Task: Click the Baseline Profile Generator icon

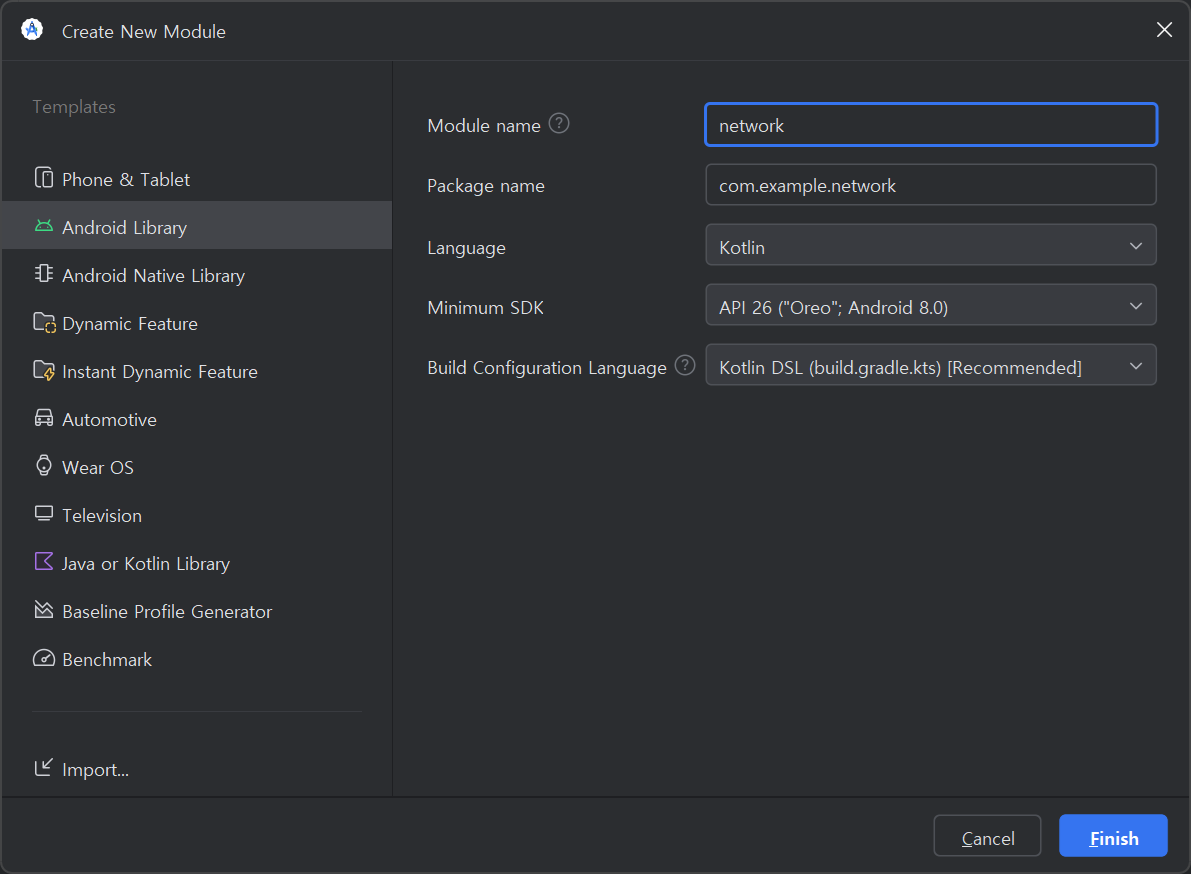Action: 44,610
